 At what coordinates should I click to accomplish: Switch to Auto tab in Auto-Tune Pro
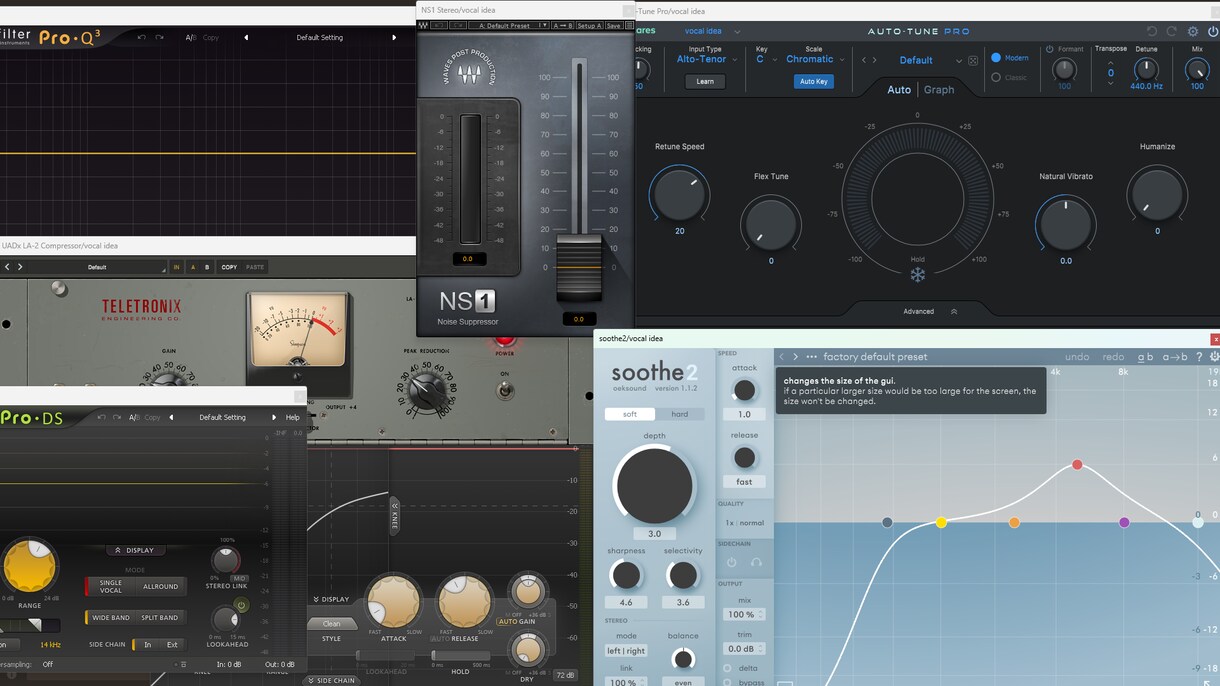899,90
